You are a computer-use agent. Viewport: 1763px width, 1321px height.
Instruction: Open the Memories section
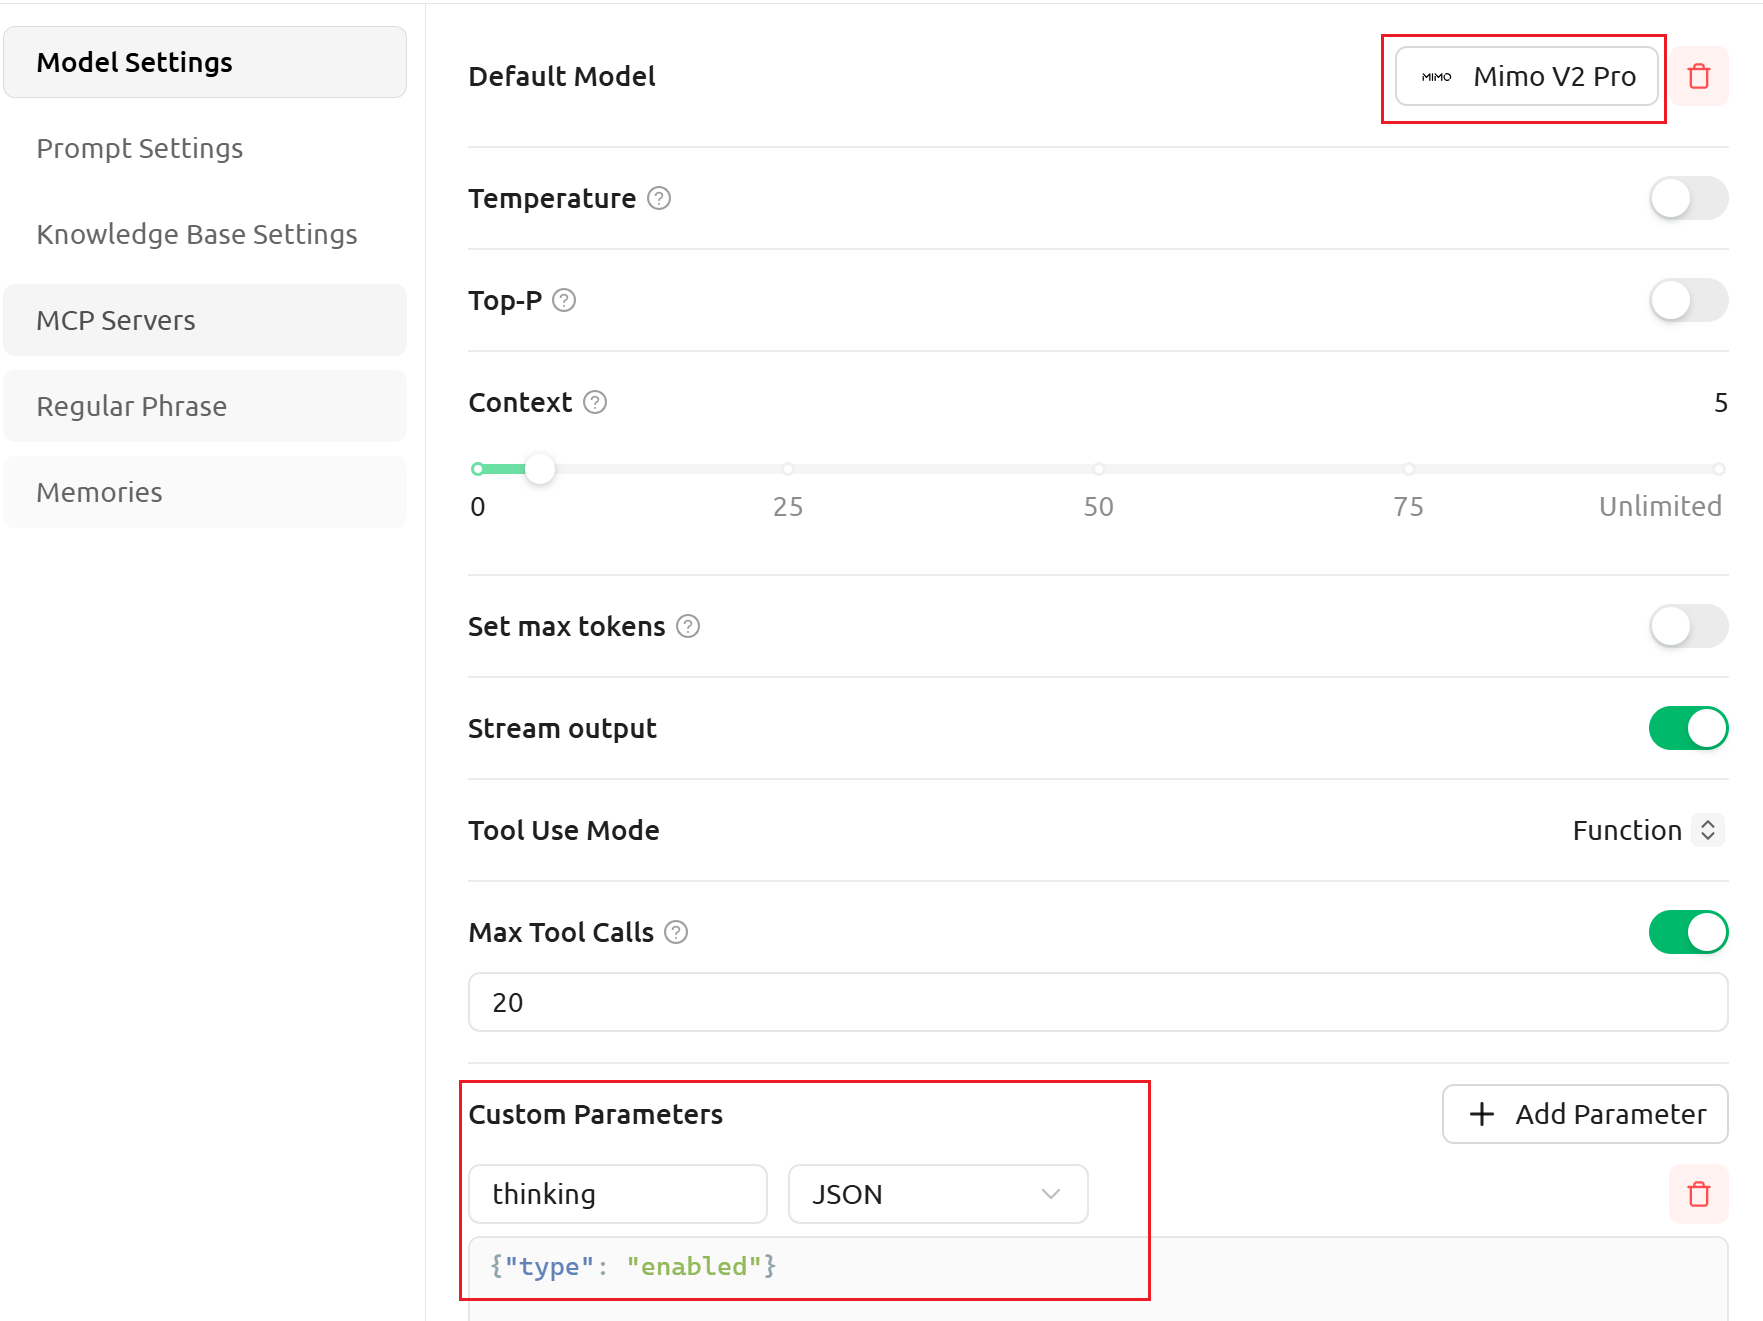(x=205, y=492)
